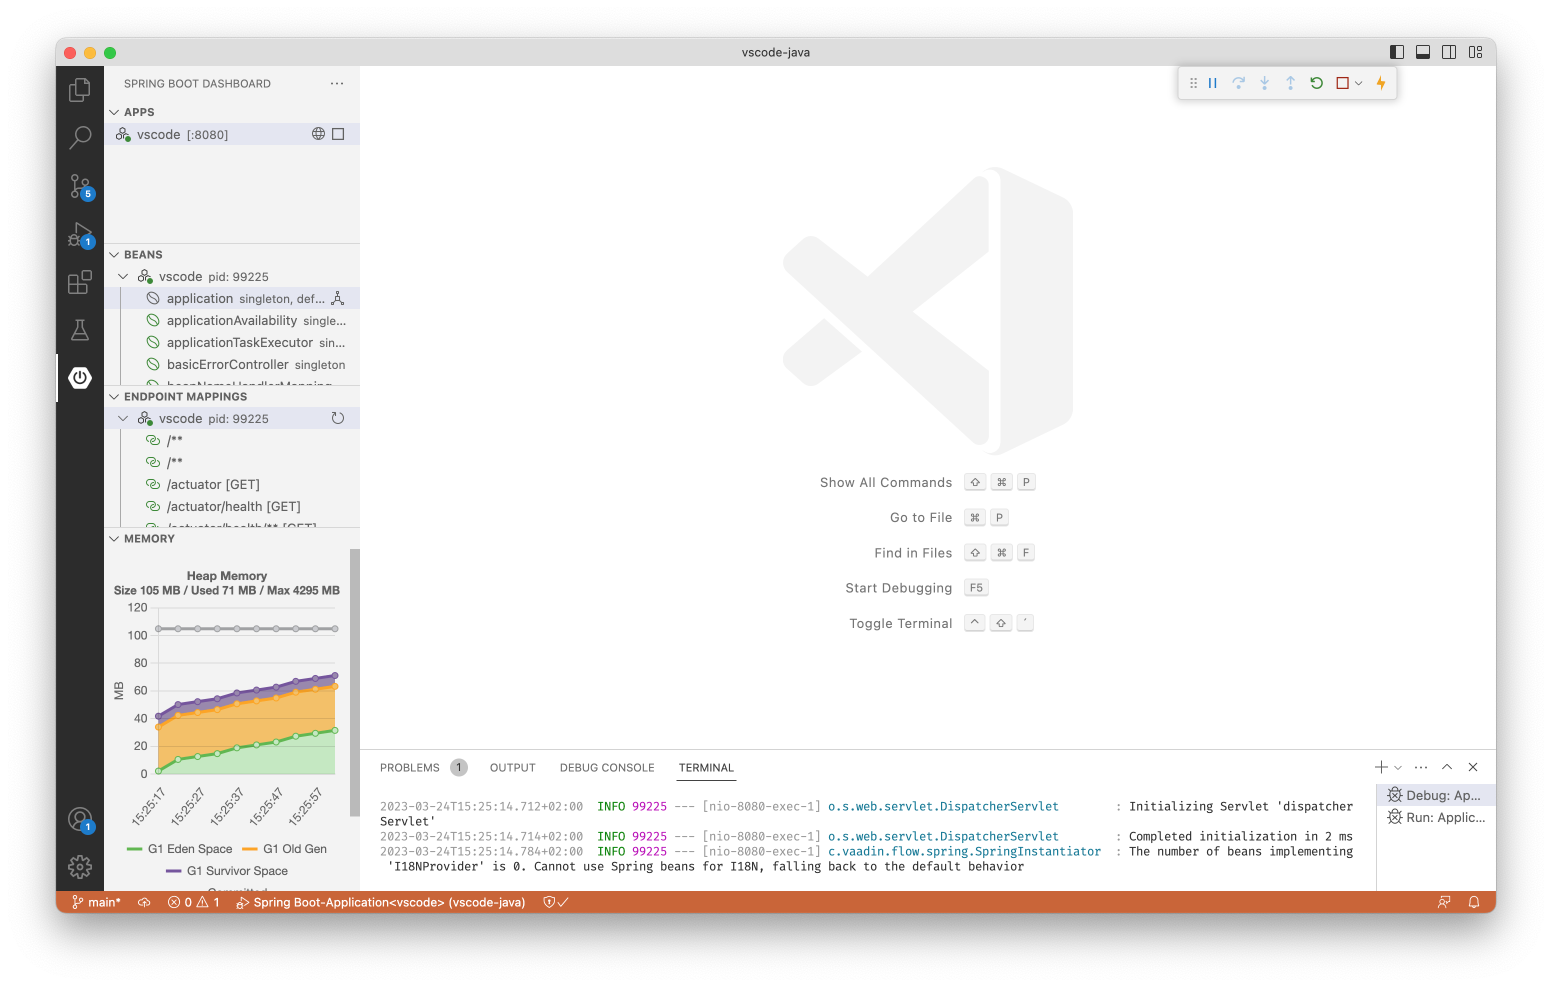Select the applicationAvailability bean

(231, 320)
